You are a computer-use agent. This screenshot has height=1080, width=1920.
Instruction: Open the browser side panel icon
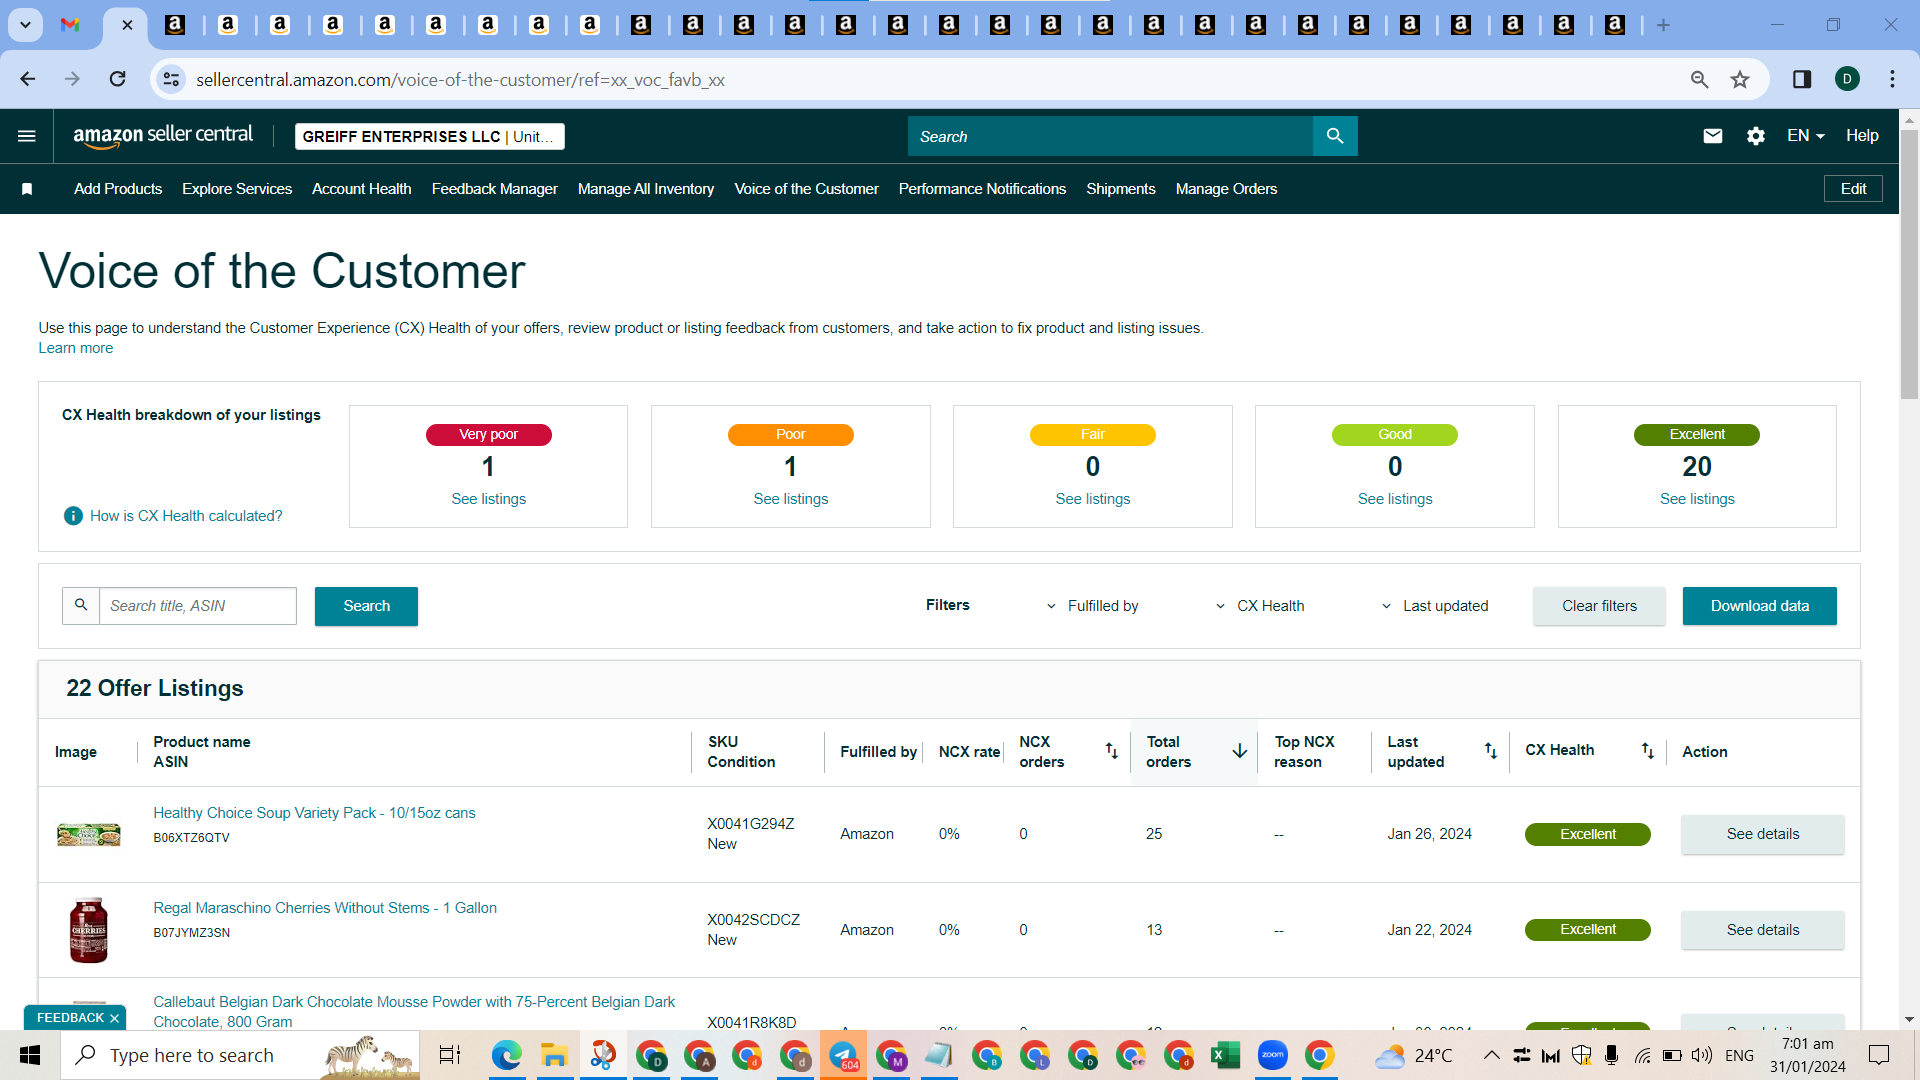[x=1802, y=79]
